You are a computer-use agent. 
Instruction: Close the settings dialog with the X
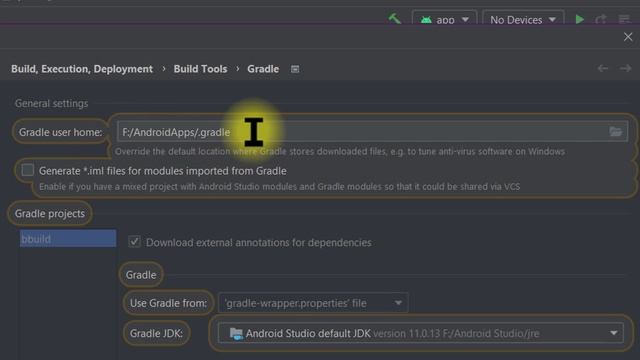(x=628, y=37)
